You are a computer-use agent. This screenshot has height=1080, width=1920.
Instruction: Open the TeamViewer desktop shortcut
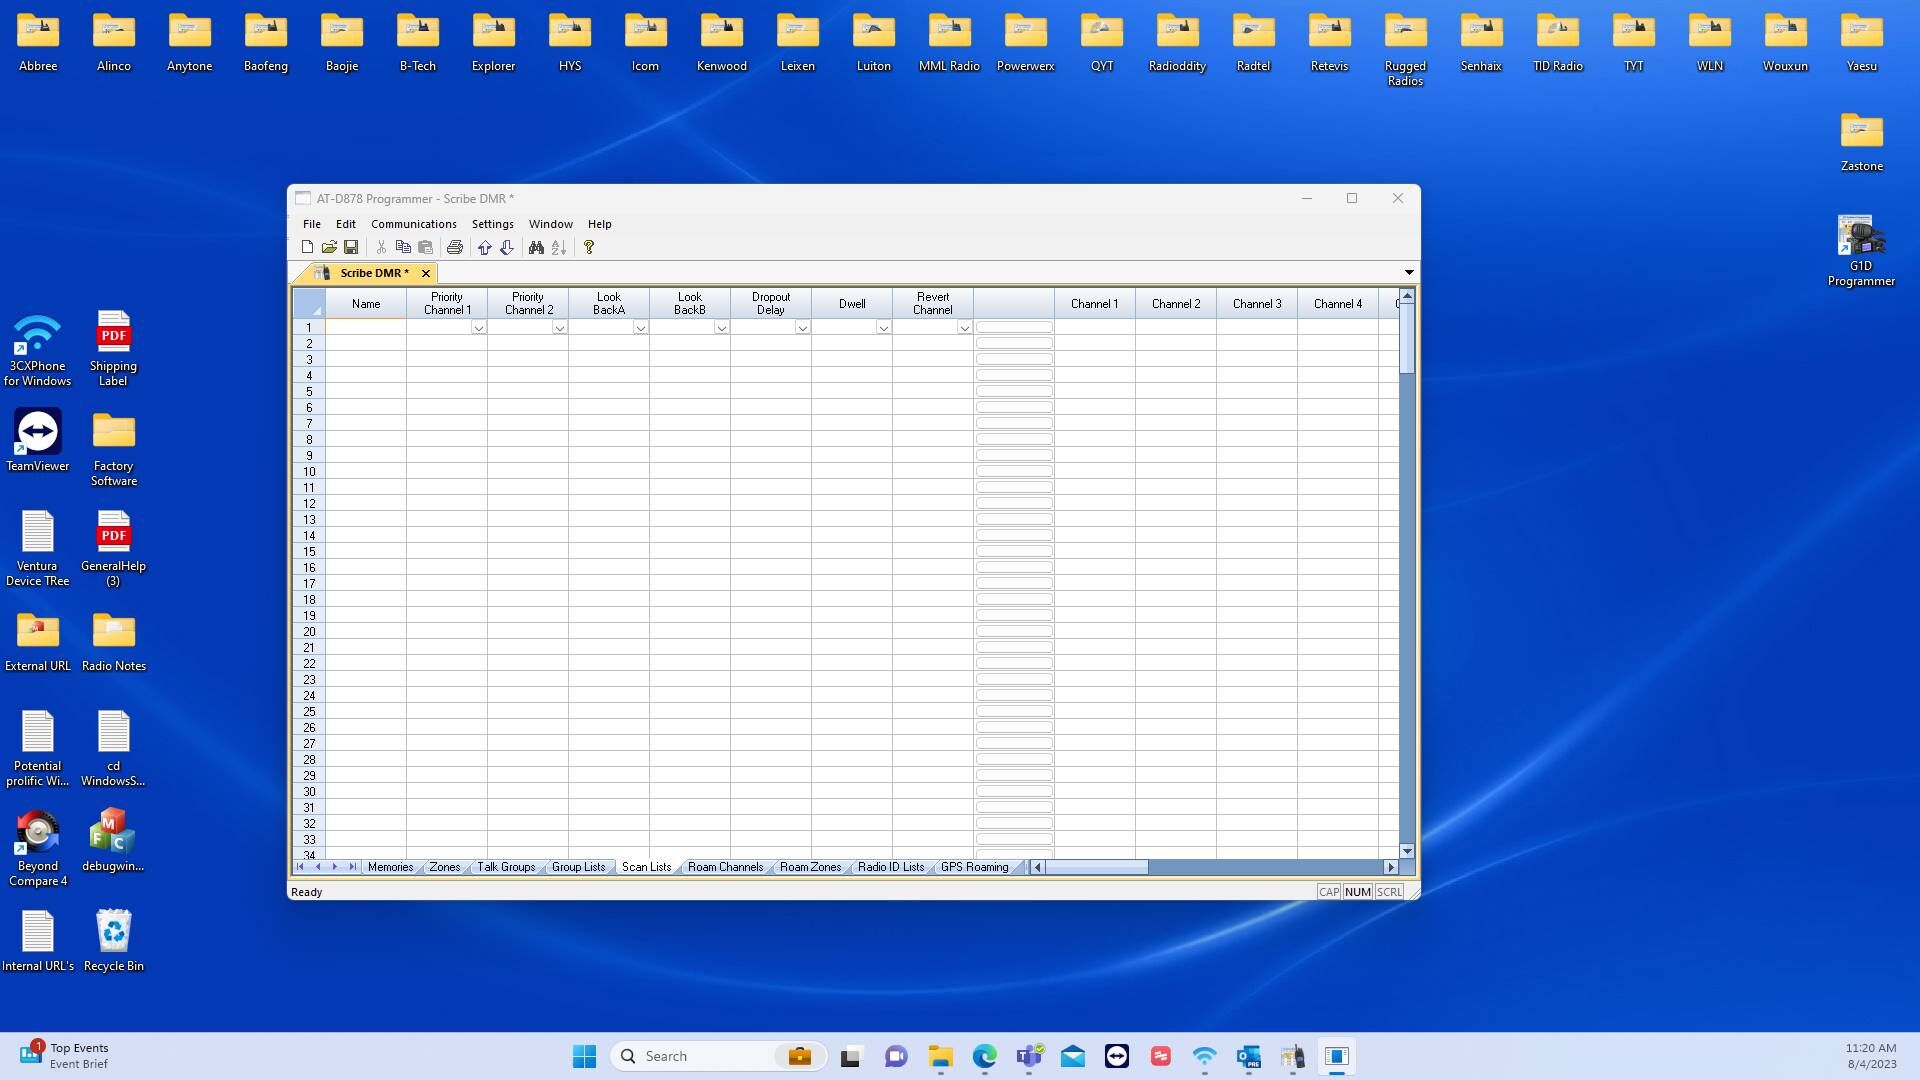coord(38,439)
